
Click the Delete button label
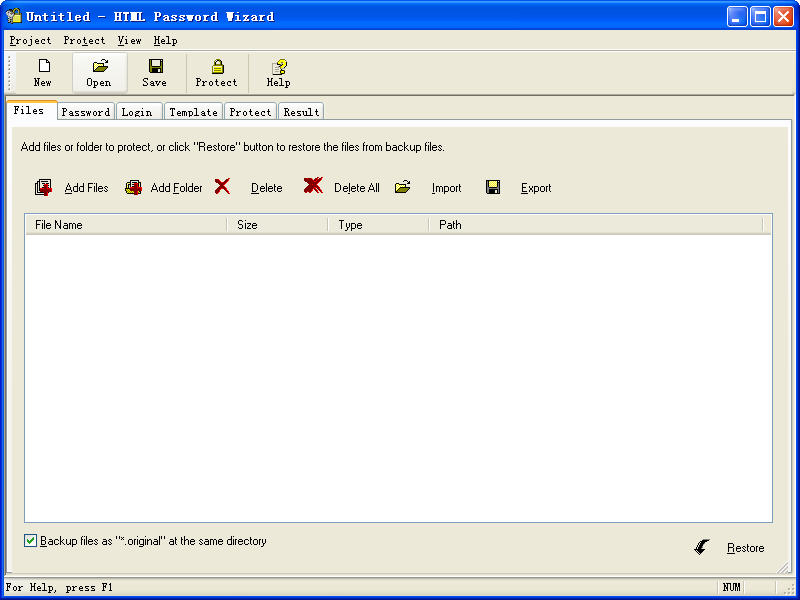click(x=266, y=188)
